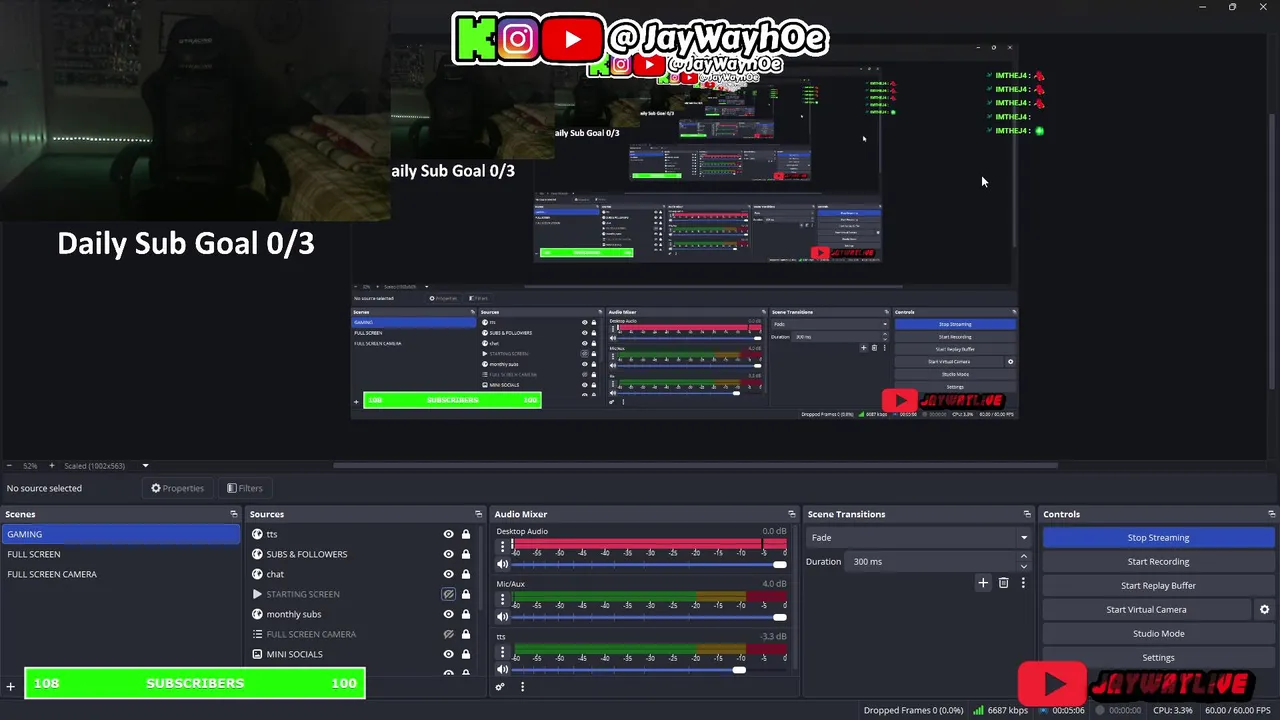The height and width of the screenshot is (720, 1280).
Task: Select the monthly subs source row
Action: tap(360, 614)
